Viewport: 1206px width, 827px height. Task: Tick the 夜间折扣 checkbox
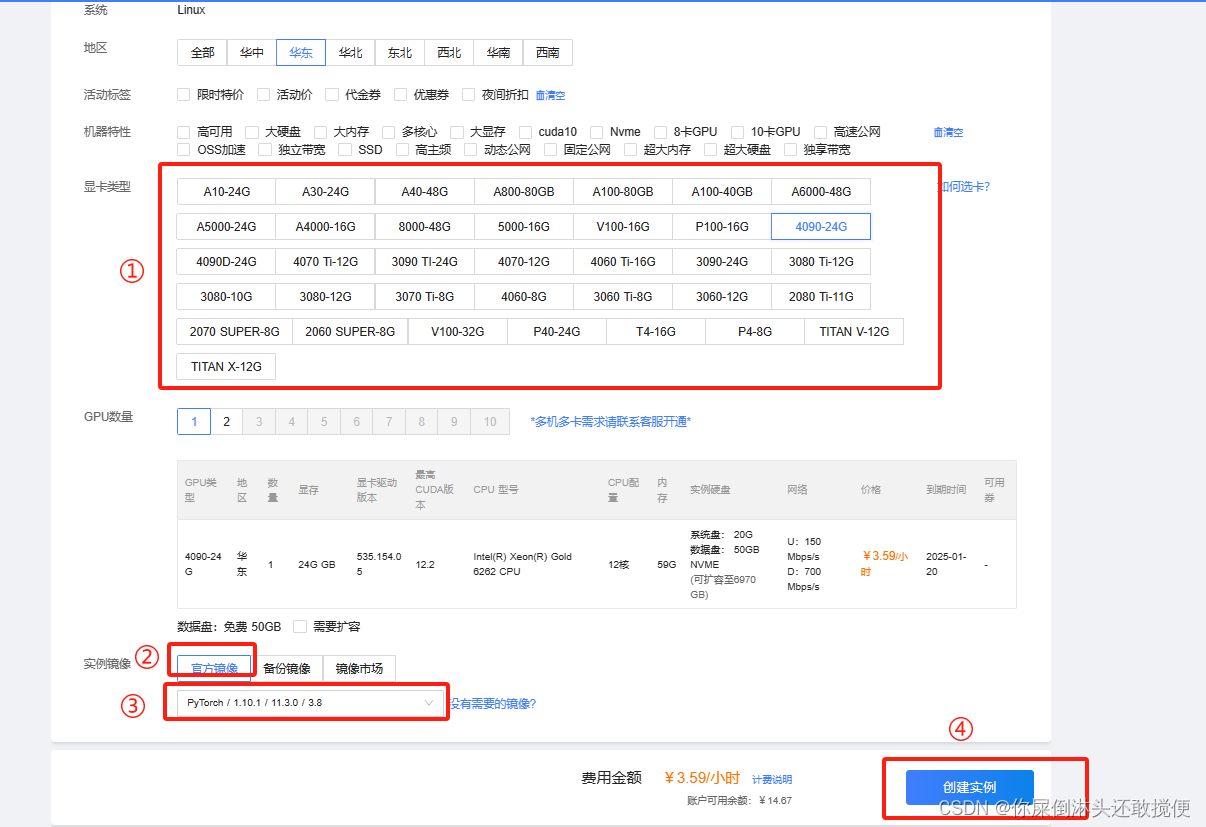click(469, 95)
